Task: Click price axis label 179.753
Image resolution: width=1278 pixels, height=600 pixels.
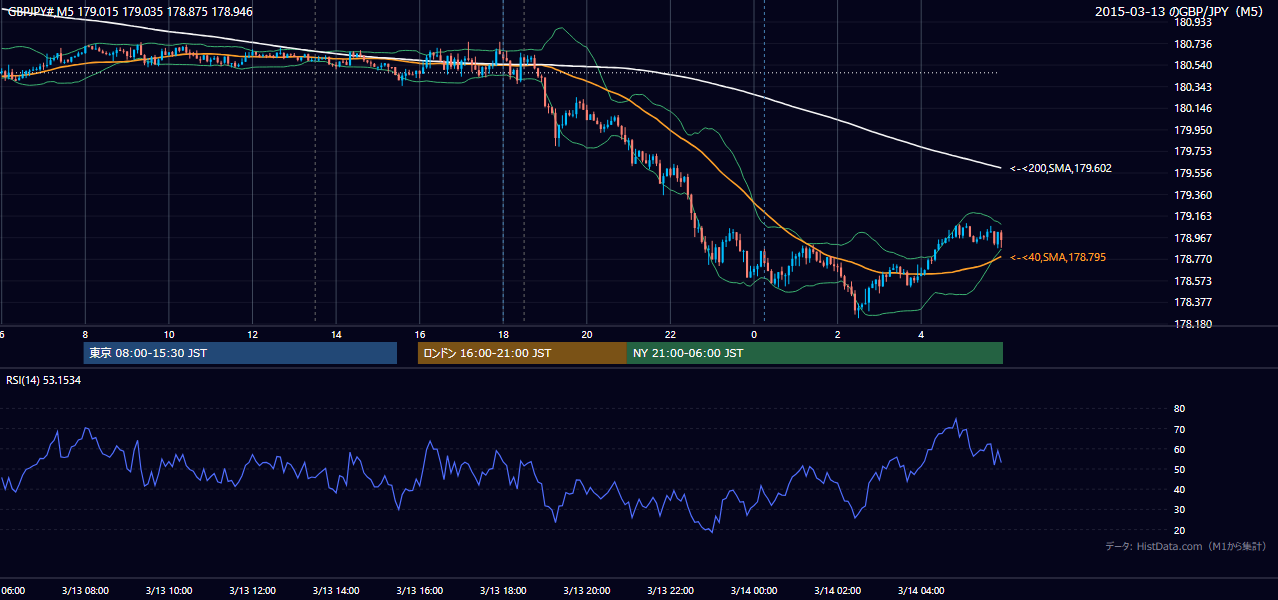Action: [x=1193, y=151]
